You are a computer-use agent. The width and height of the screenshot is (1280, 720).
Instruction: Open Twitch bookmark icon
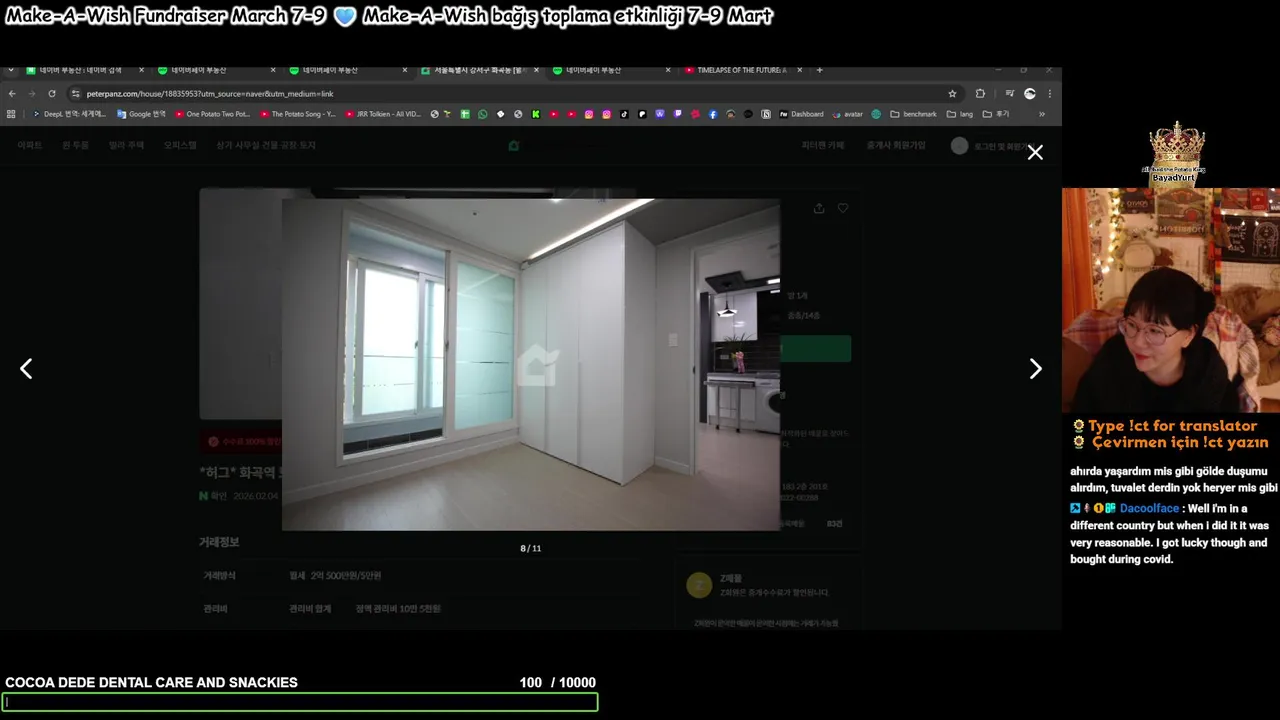coord(677,114)
